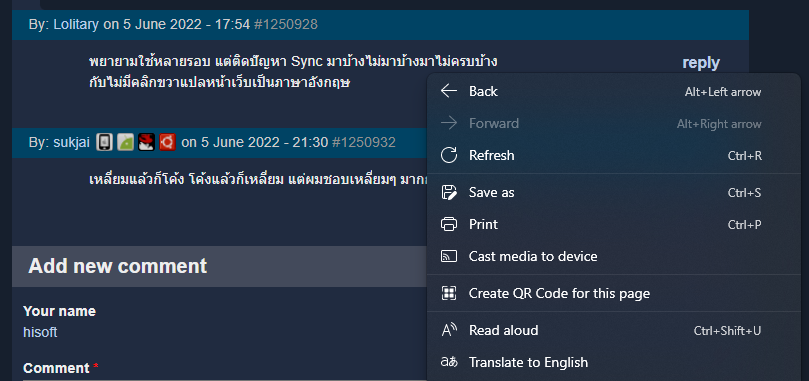Open the Lolitary user profile link
809x381 pixels.
point(76,24)
